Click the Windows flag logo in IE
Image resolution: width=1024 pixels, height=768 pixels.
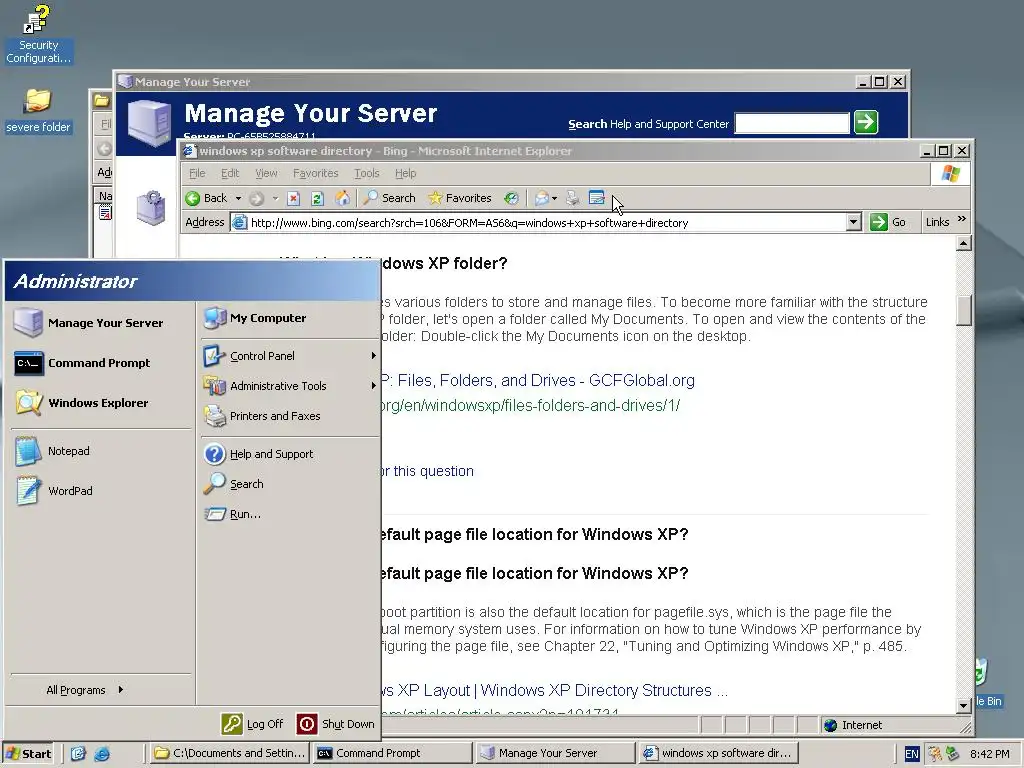click(x=950, y=174)
